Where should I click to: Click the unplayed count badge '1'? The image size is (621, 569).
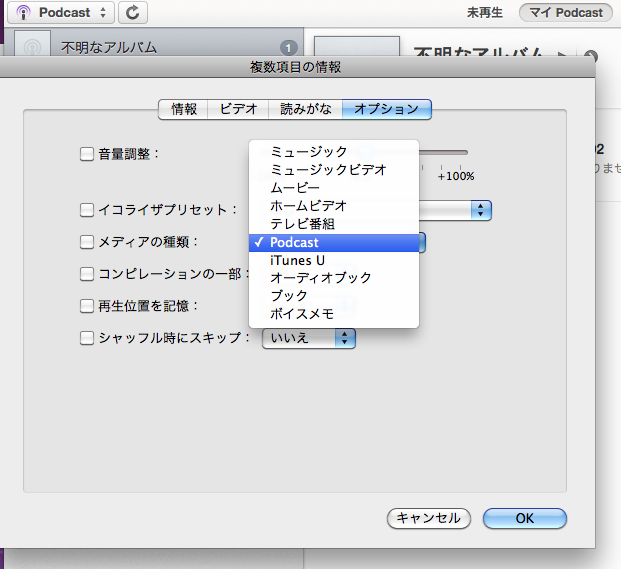pyautogui.click(x=288, y=48)
